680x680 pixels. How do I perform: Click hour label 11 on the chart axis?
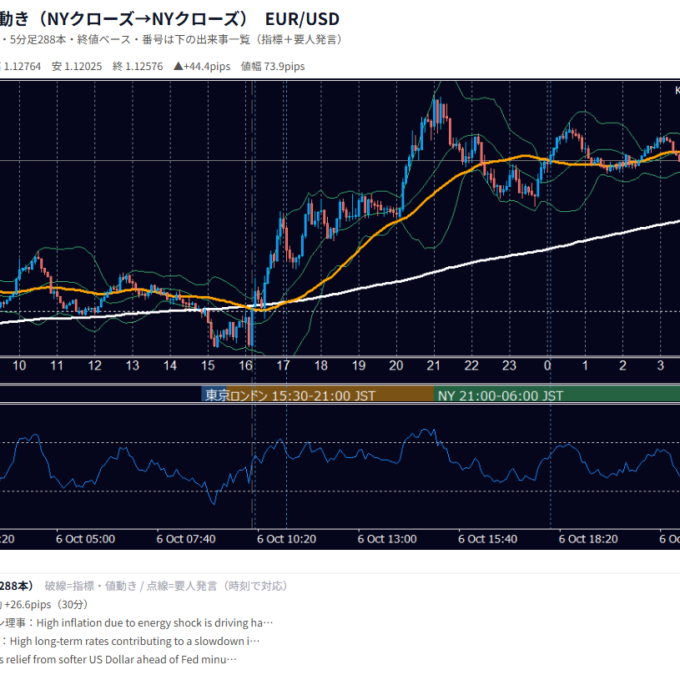[x=57, y=366]
